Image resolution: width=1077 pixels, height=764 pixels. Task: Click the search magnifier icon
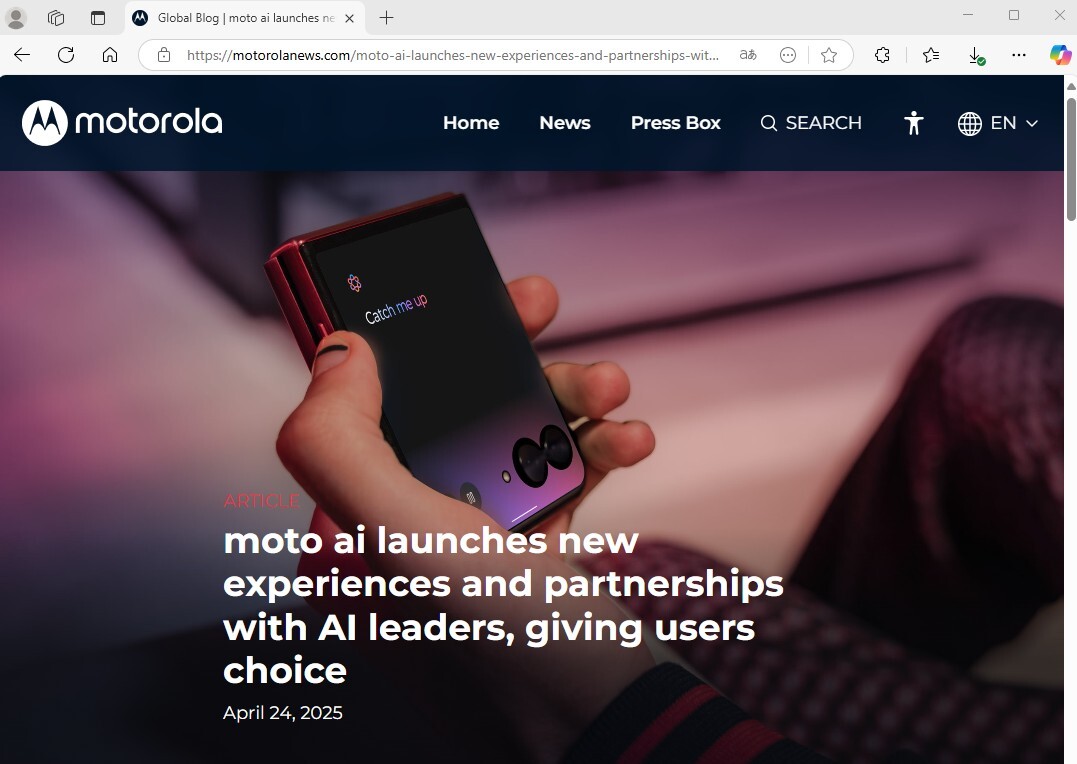point(769,123)
